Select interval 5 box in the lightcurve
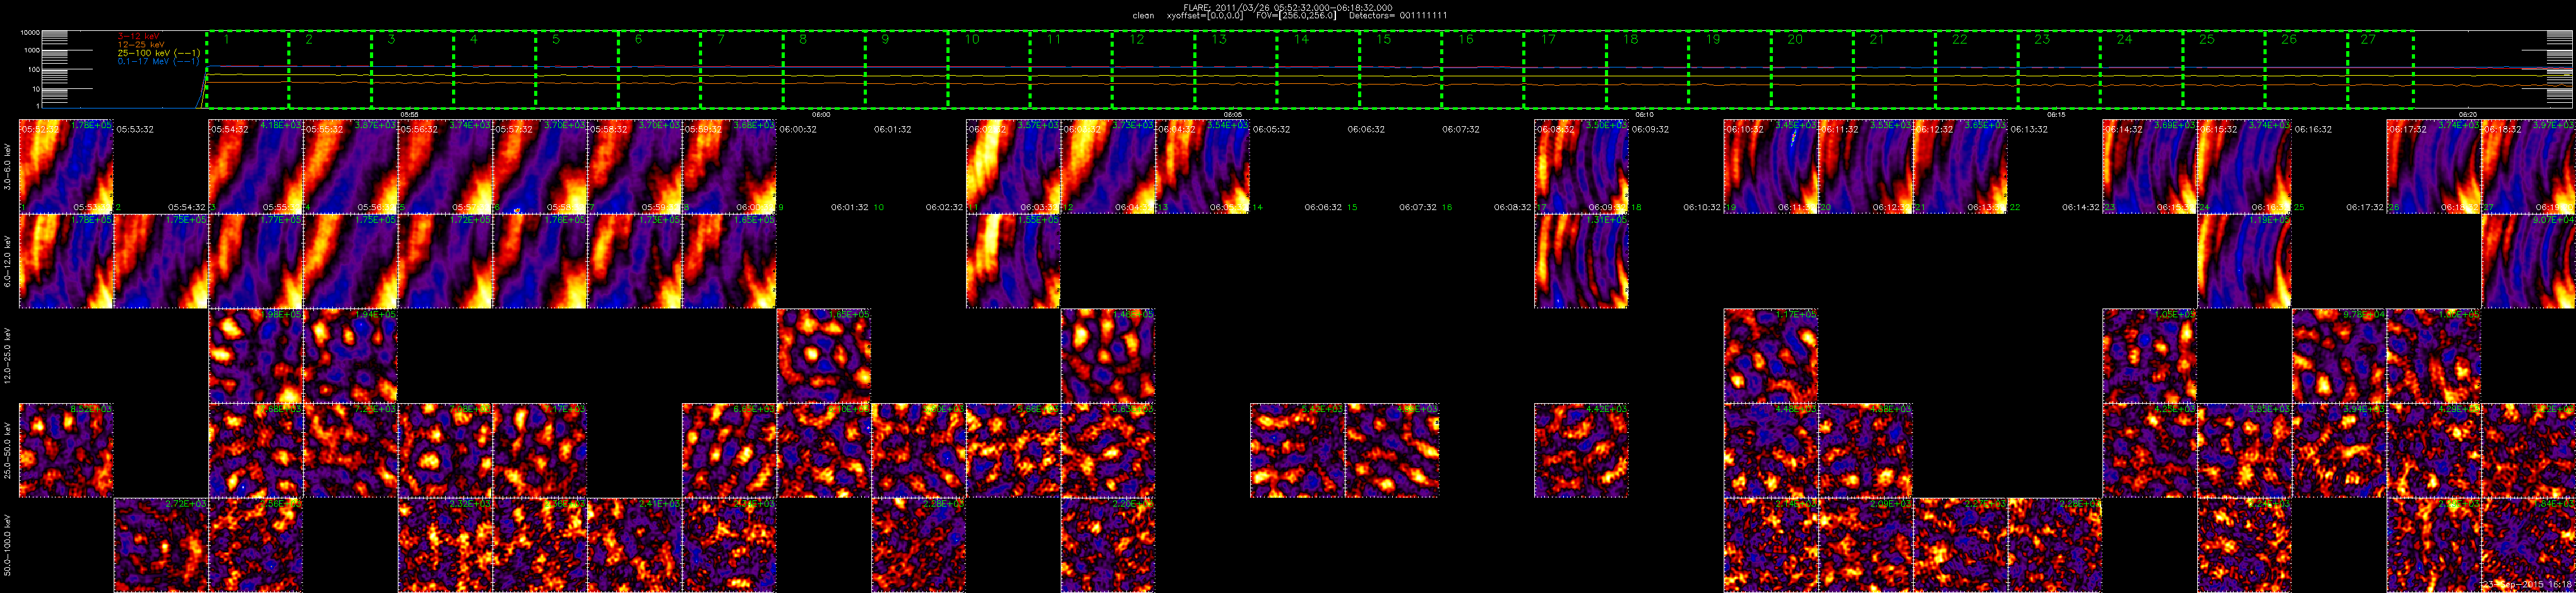 click(576, 69)
